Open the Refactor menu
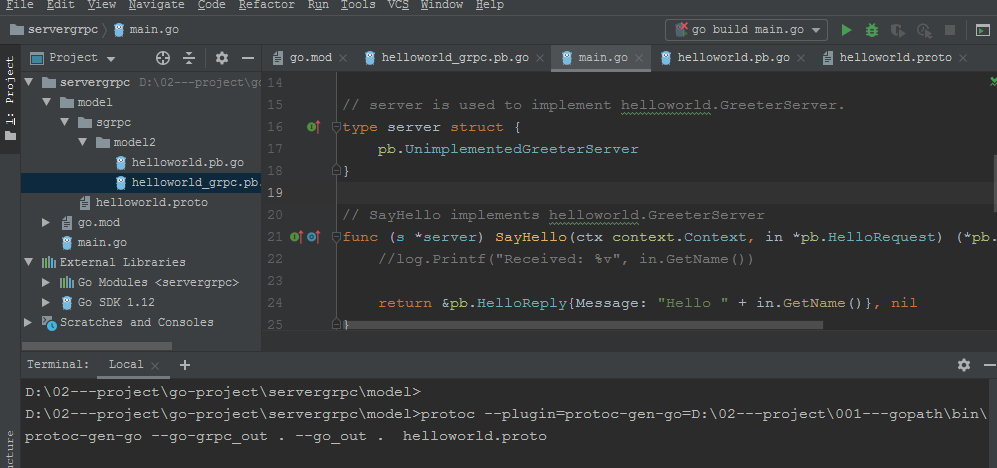The image size is (997, 468). click(266, 5)
